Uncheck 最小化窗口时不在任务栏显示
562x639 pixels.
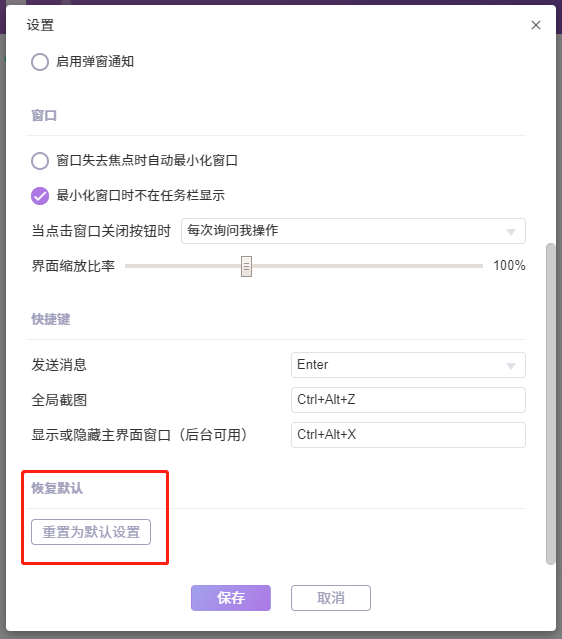click(x=40, y=196)
